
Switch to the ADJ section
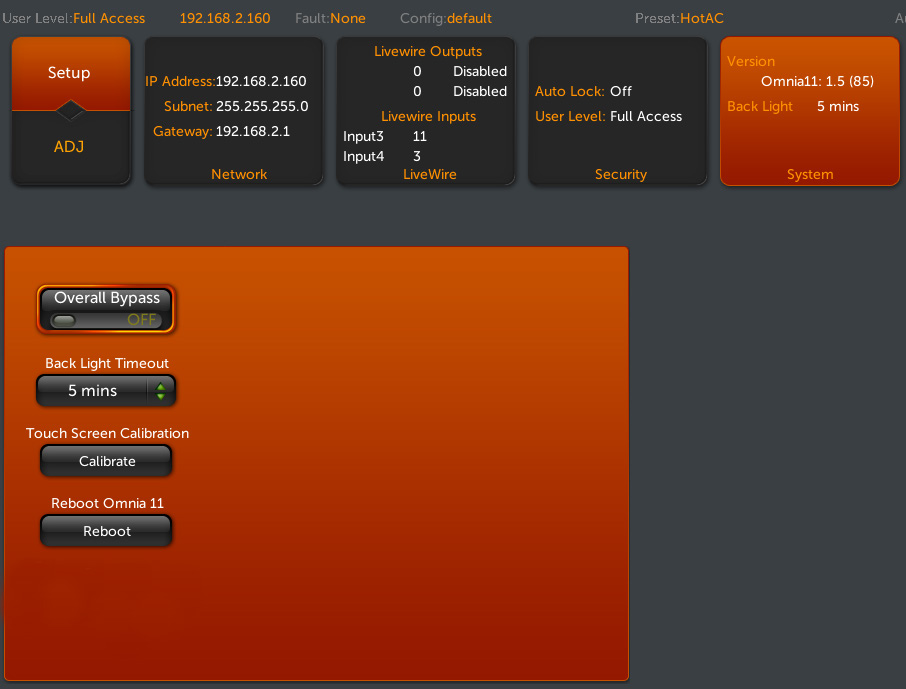point(69,147)
